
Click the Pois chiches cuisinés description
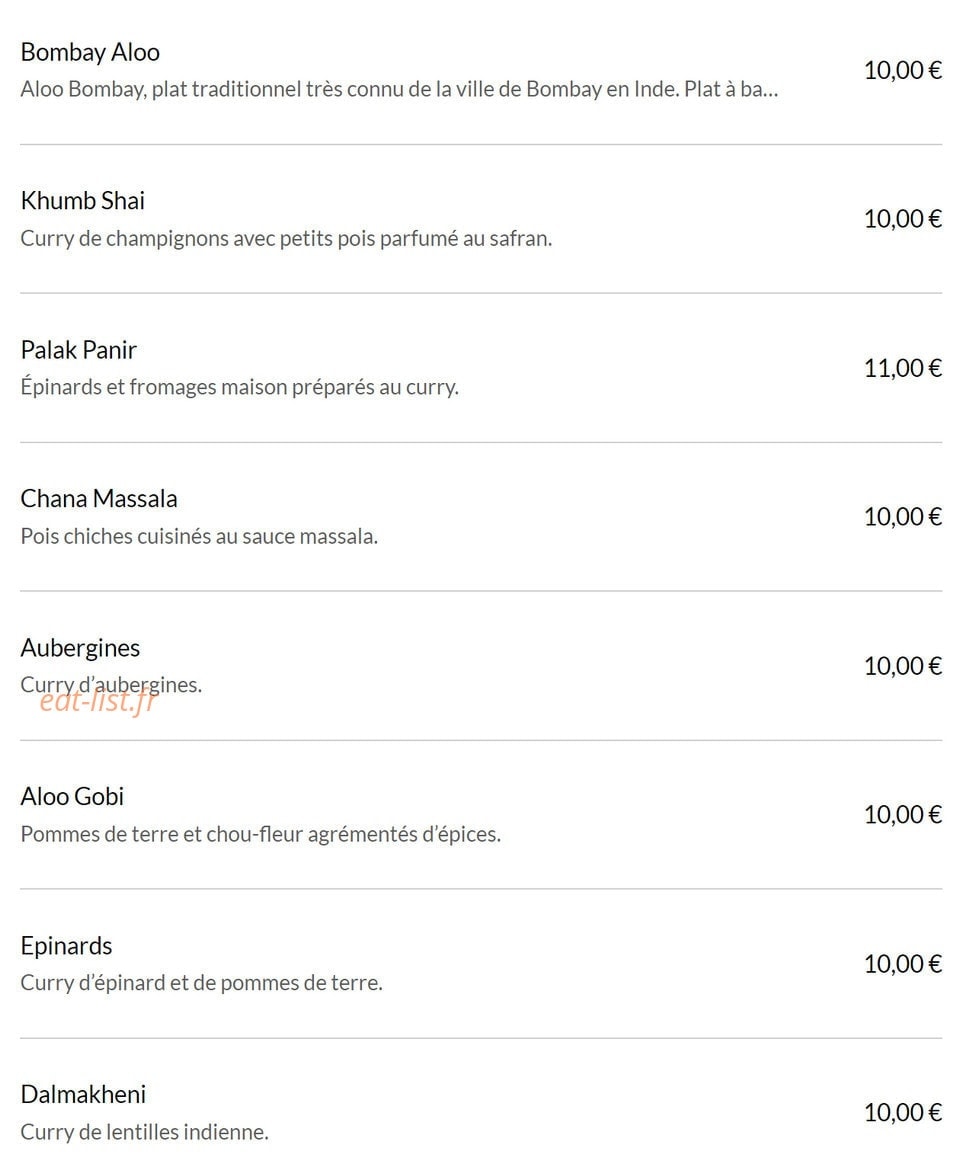tap(199, 536)
